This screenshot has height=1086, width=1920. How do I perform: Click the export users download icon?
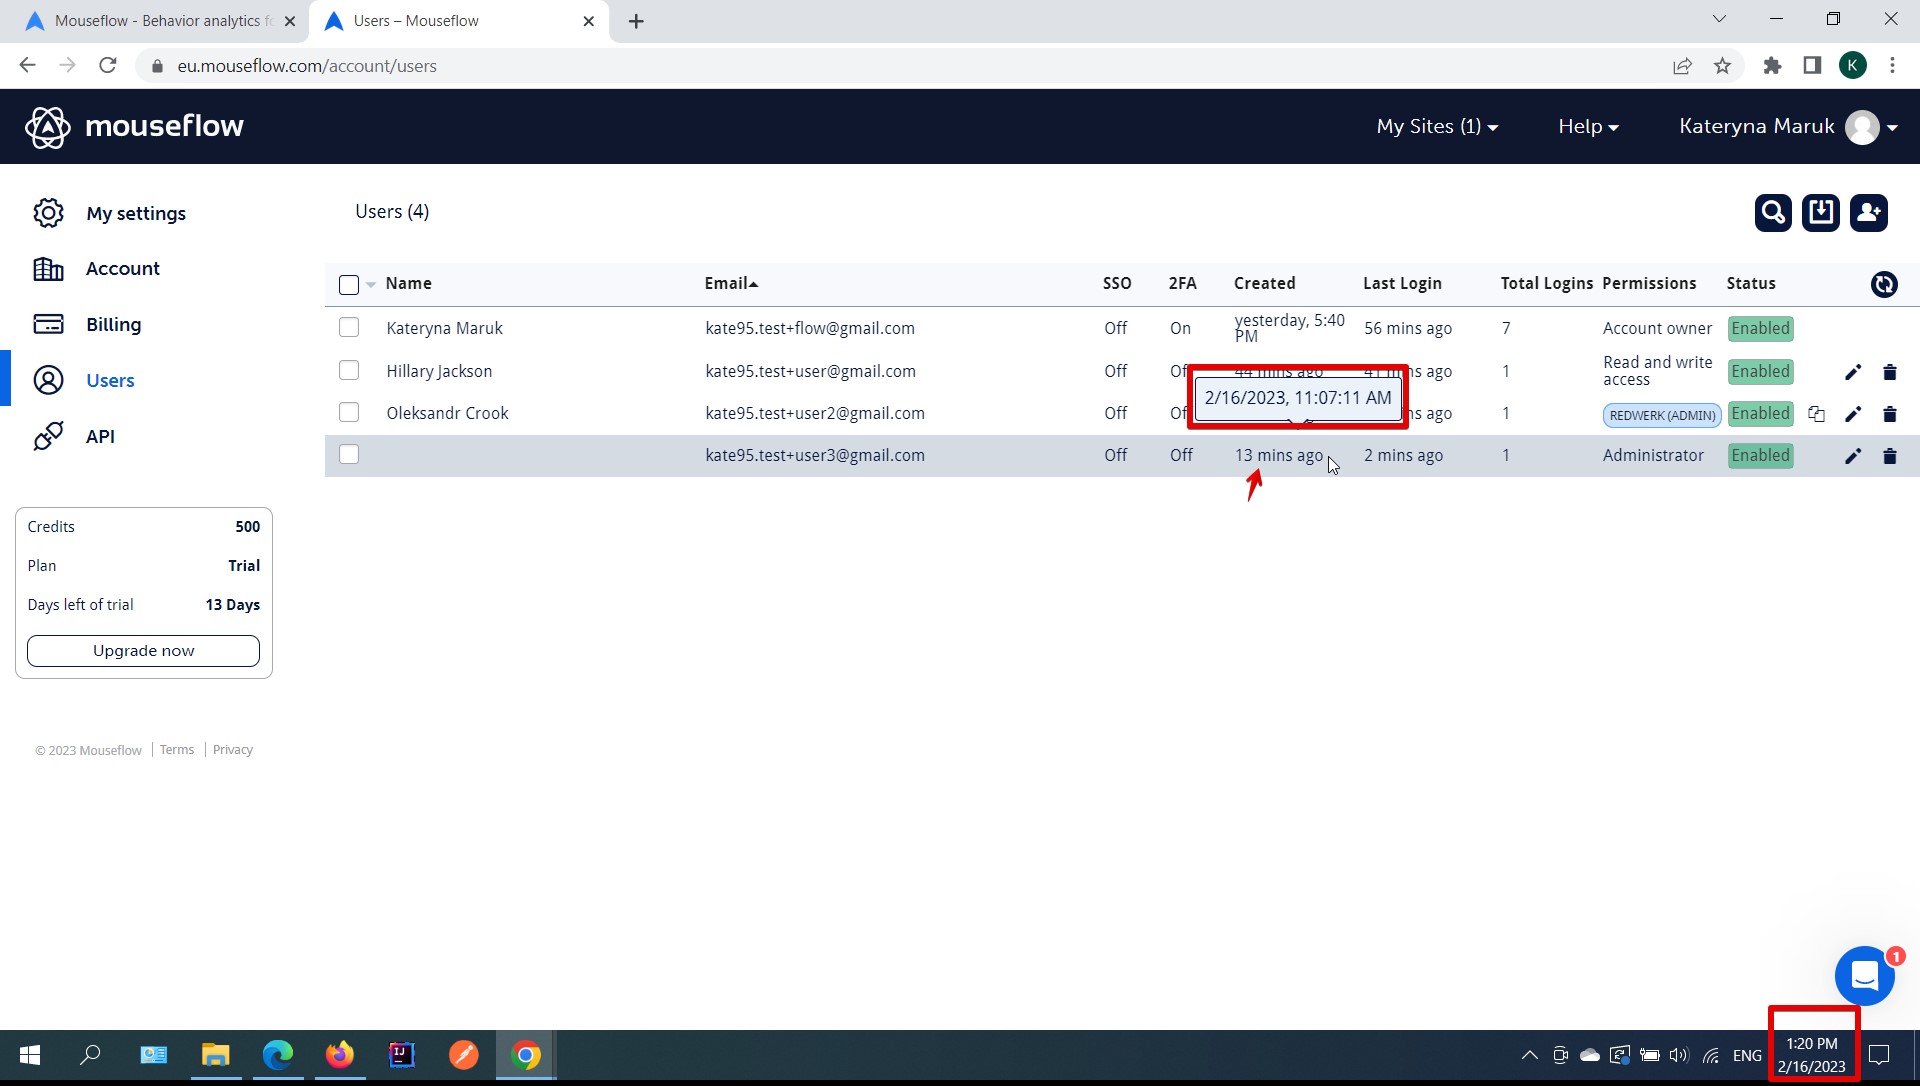click(x=1821, y=213)
